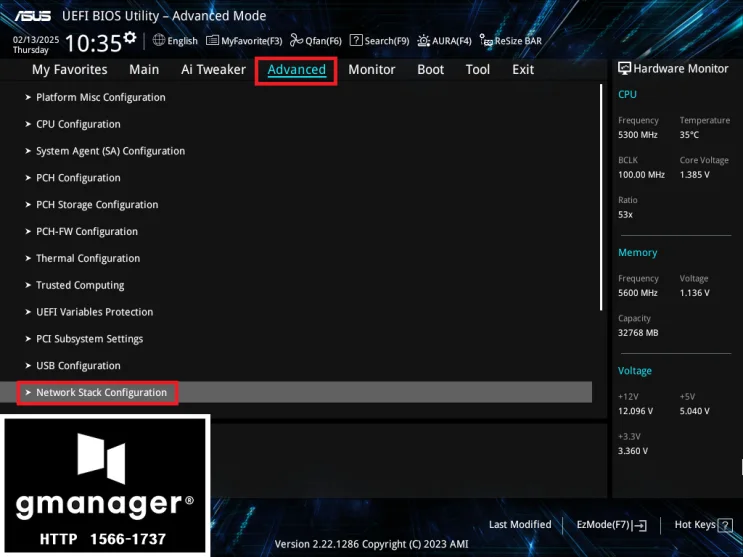Click the +3.3V value 3.360 V
Viewport: 743px width, 557px height.
[x=633, y=451]
